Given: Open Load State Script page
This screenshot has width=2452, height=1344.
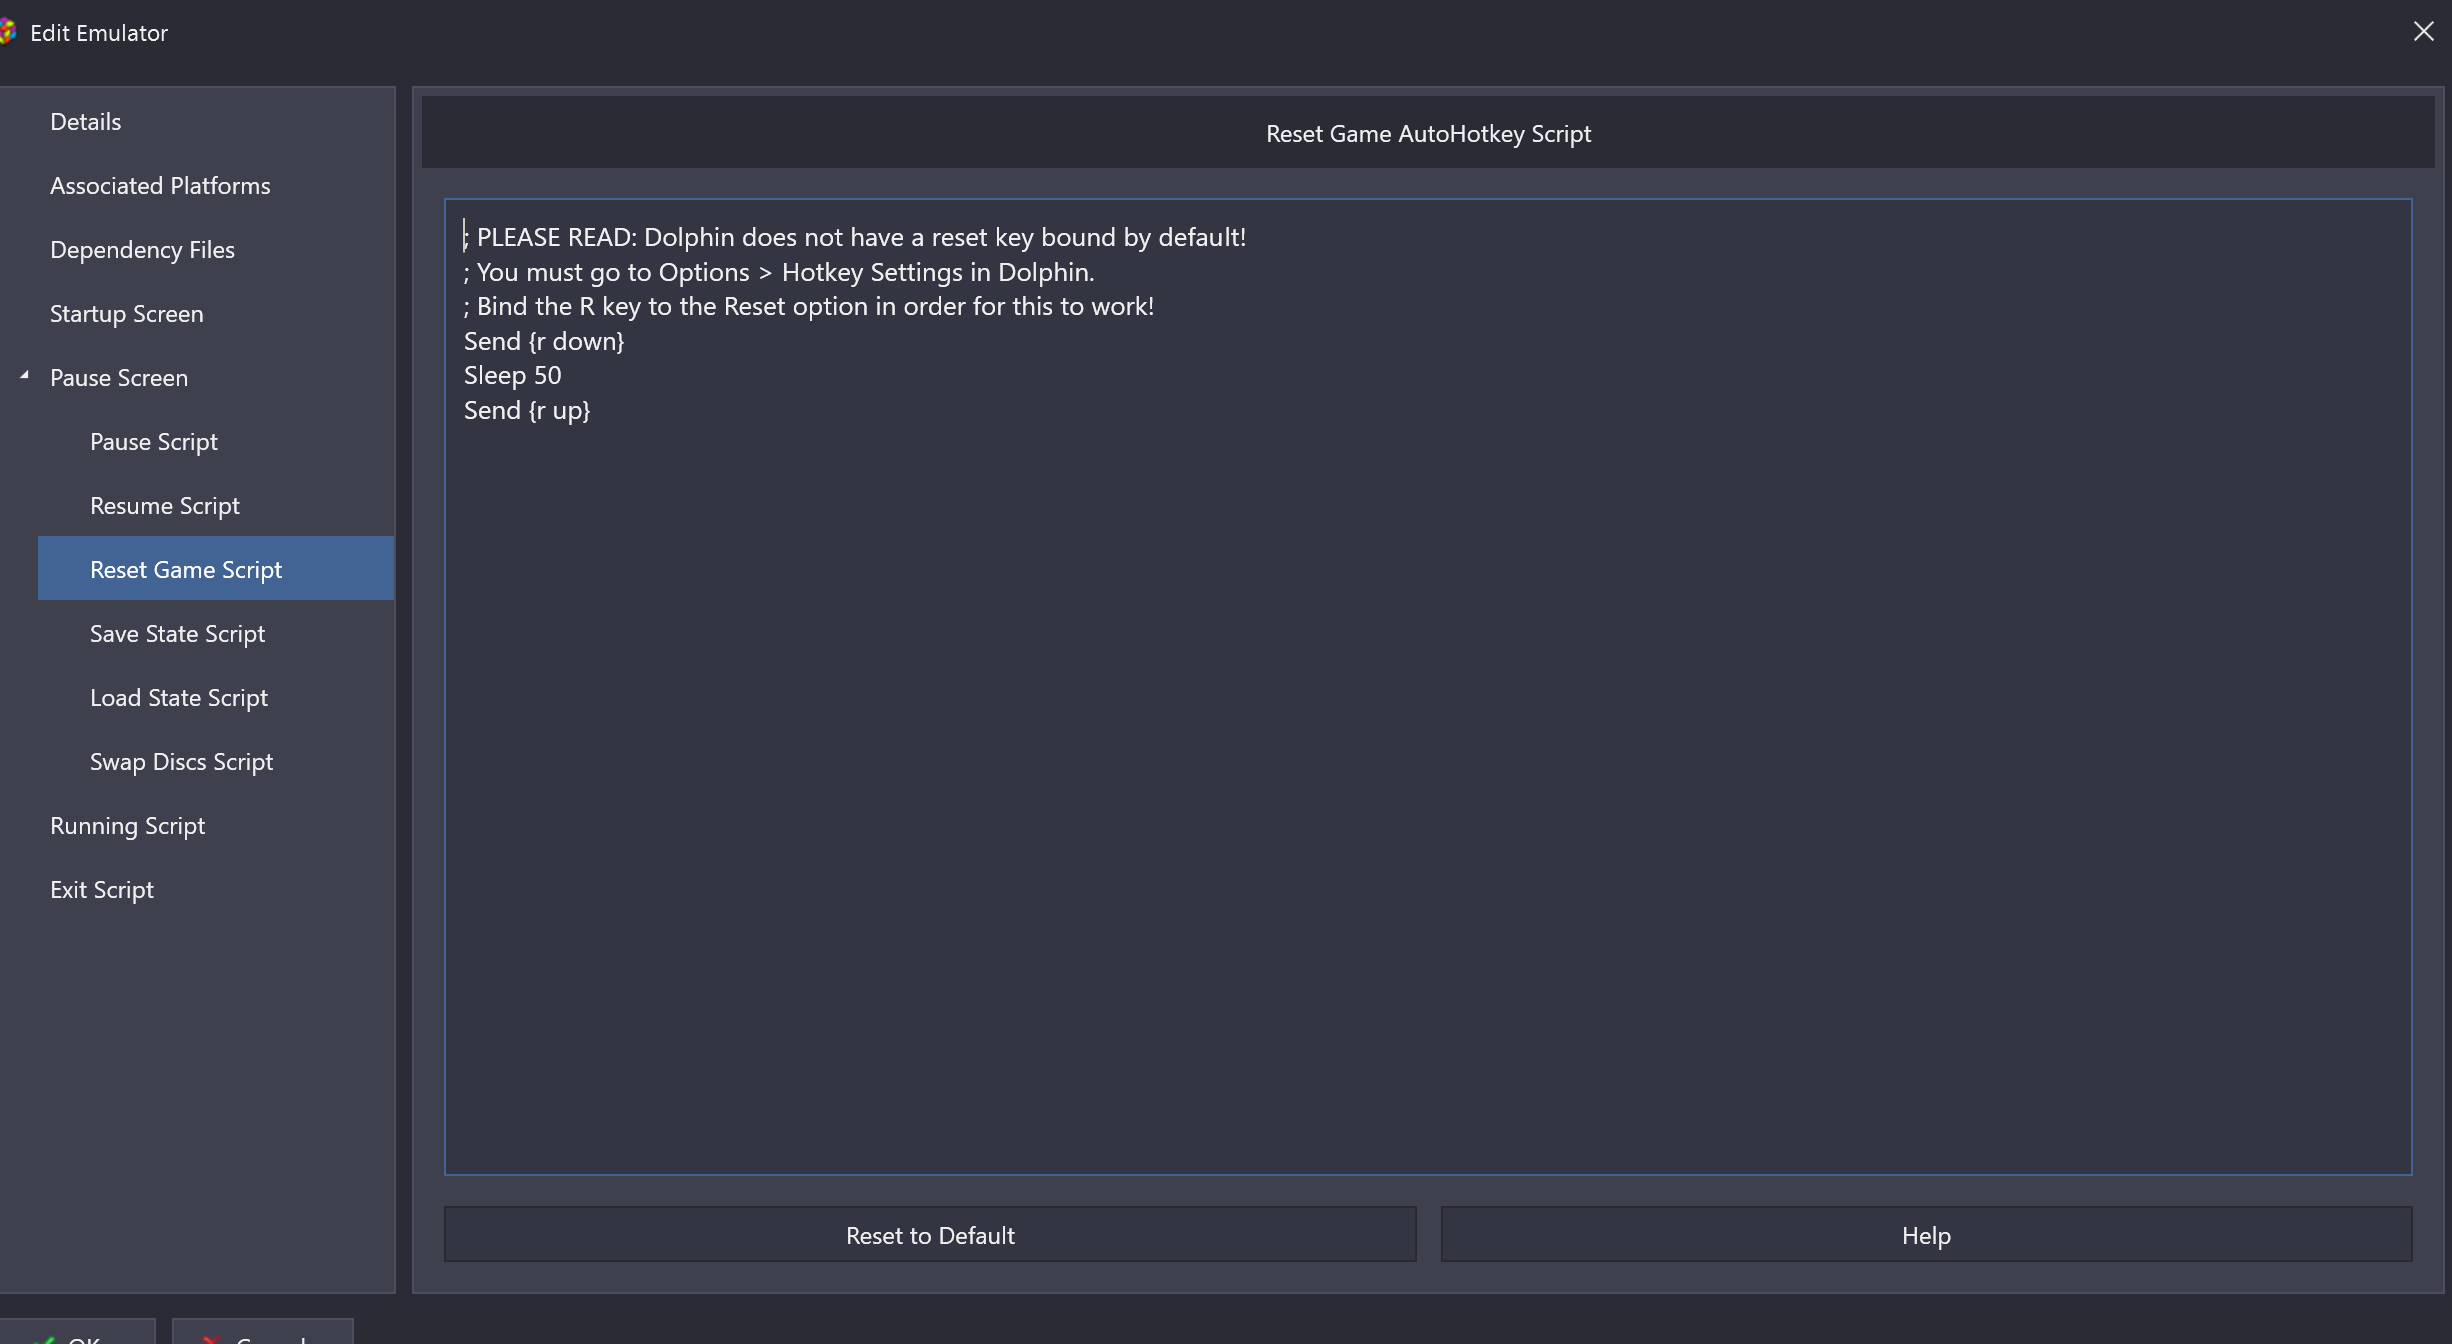Looking at the screenshot, I should pos(178,698).
